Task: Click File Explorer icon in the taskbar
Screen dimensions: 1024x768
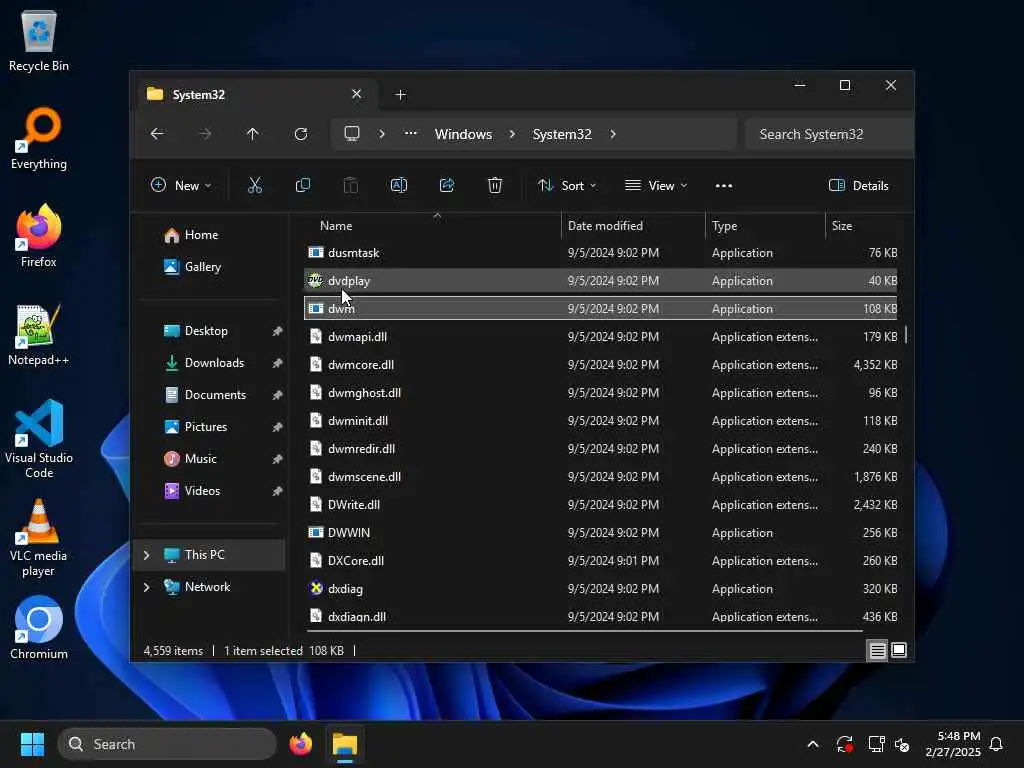Action: tap(345, 744)
